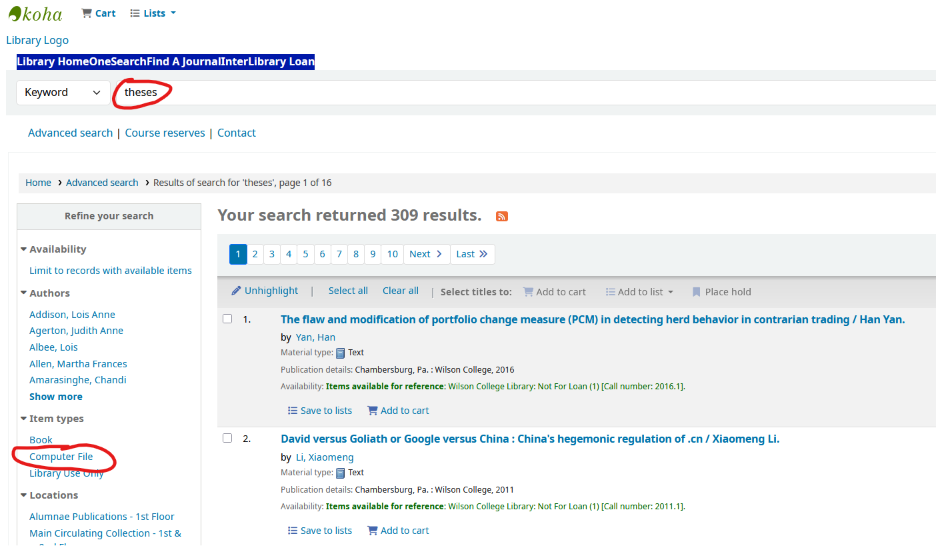The height and width of the screenshot is (546, 936).
Task: Click the Library Home navigation item
Action: [53, 61]
